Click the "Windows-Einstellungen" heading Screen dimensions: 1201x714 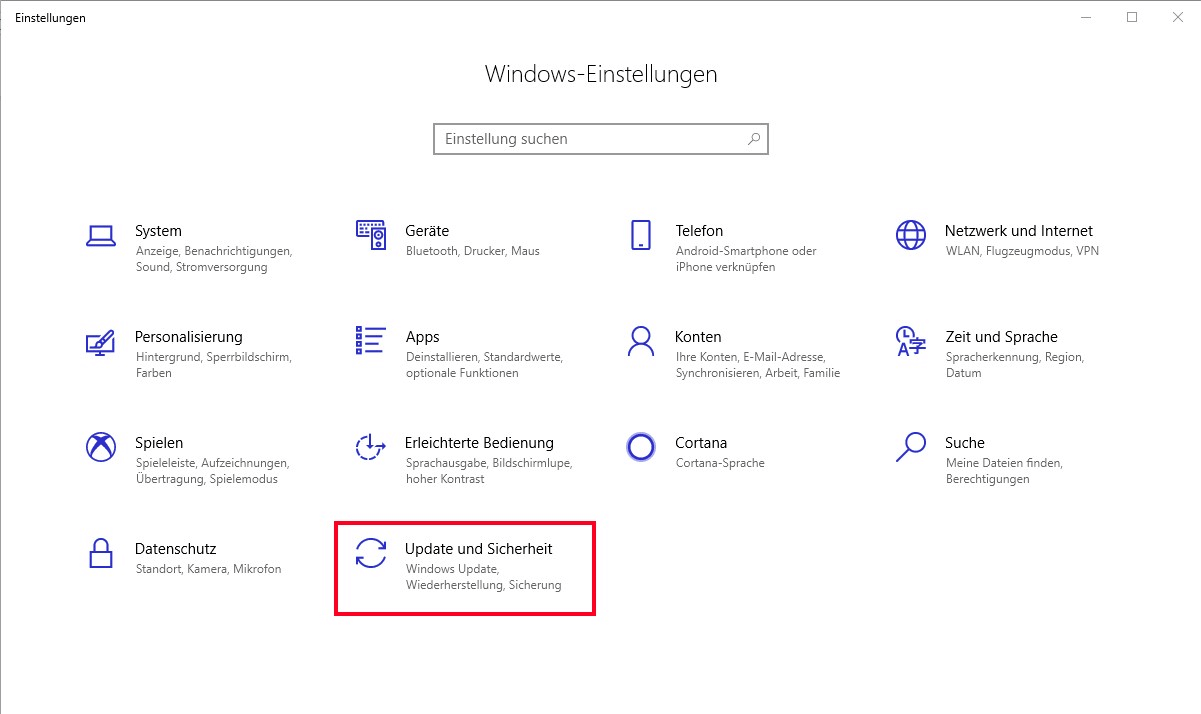[x=601, y=74]
